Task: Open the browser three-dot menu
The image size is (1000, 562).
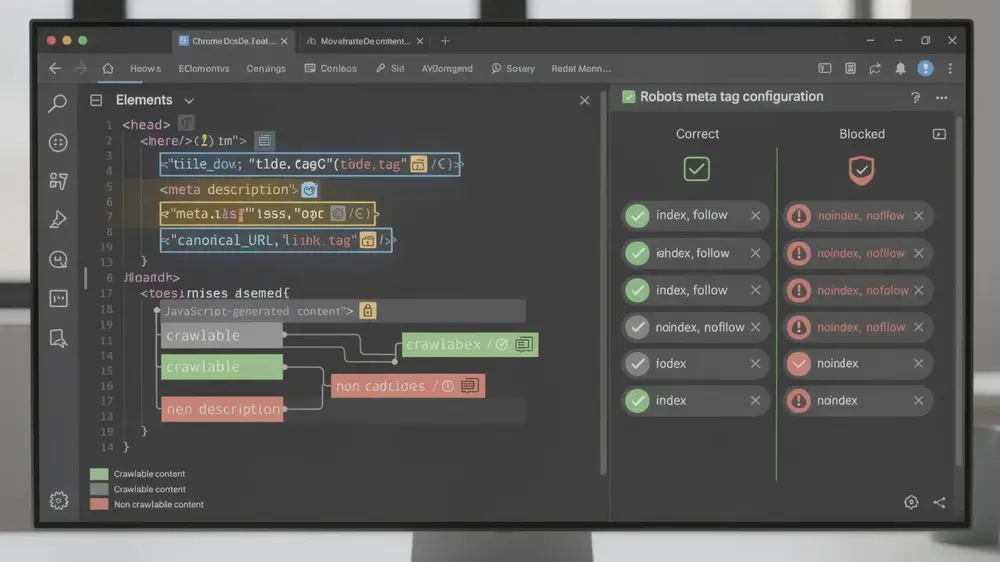Action: coord(950,68)
